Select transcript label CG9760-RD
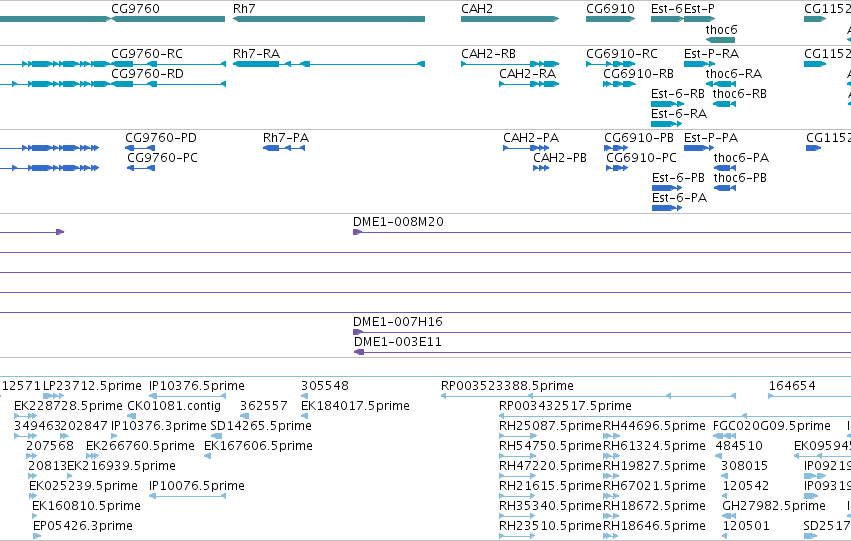Viewport: 851px width, 541px height. (x=147, y=74)
